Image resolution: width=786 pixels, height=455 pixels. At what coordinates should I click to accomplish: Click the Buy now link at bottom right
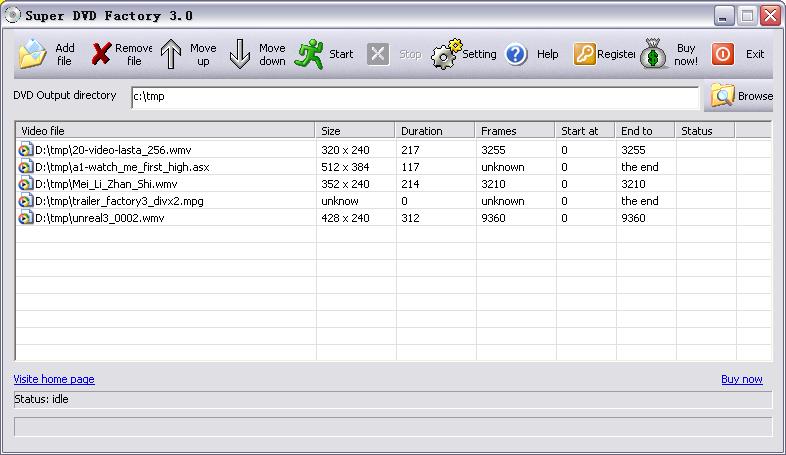tap(742, 379)
